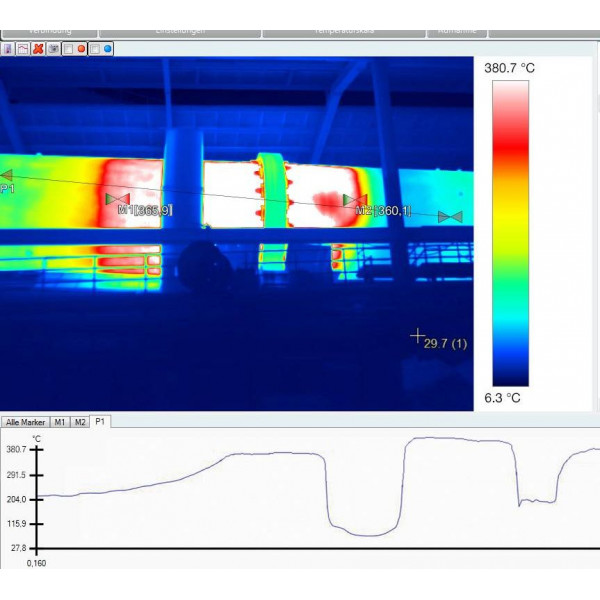Select the crosshair marker reading 29.7
The width and height of the screenshot is (600, 600).
(x=418, y=337)
